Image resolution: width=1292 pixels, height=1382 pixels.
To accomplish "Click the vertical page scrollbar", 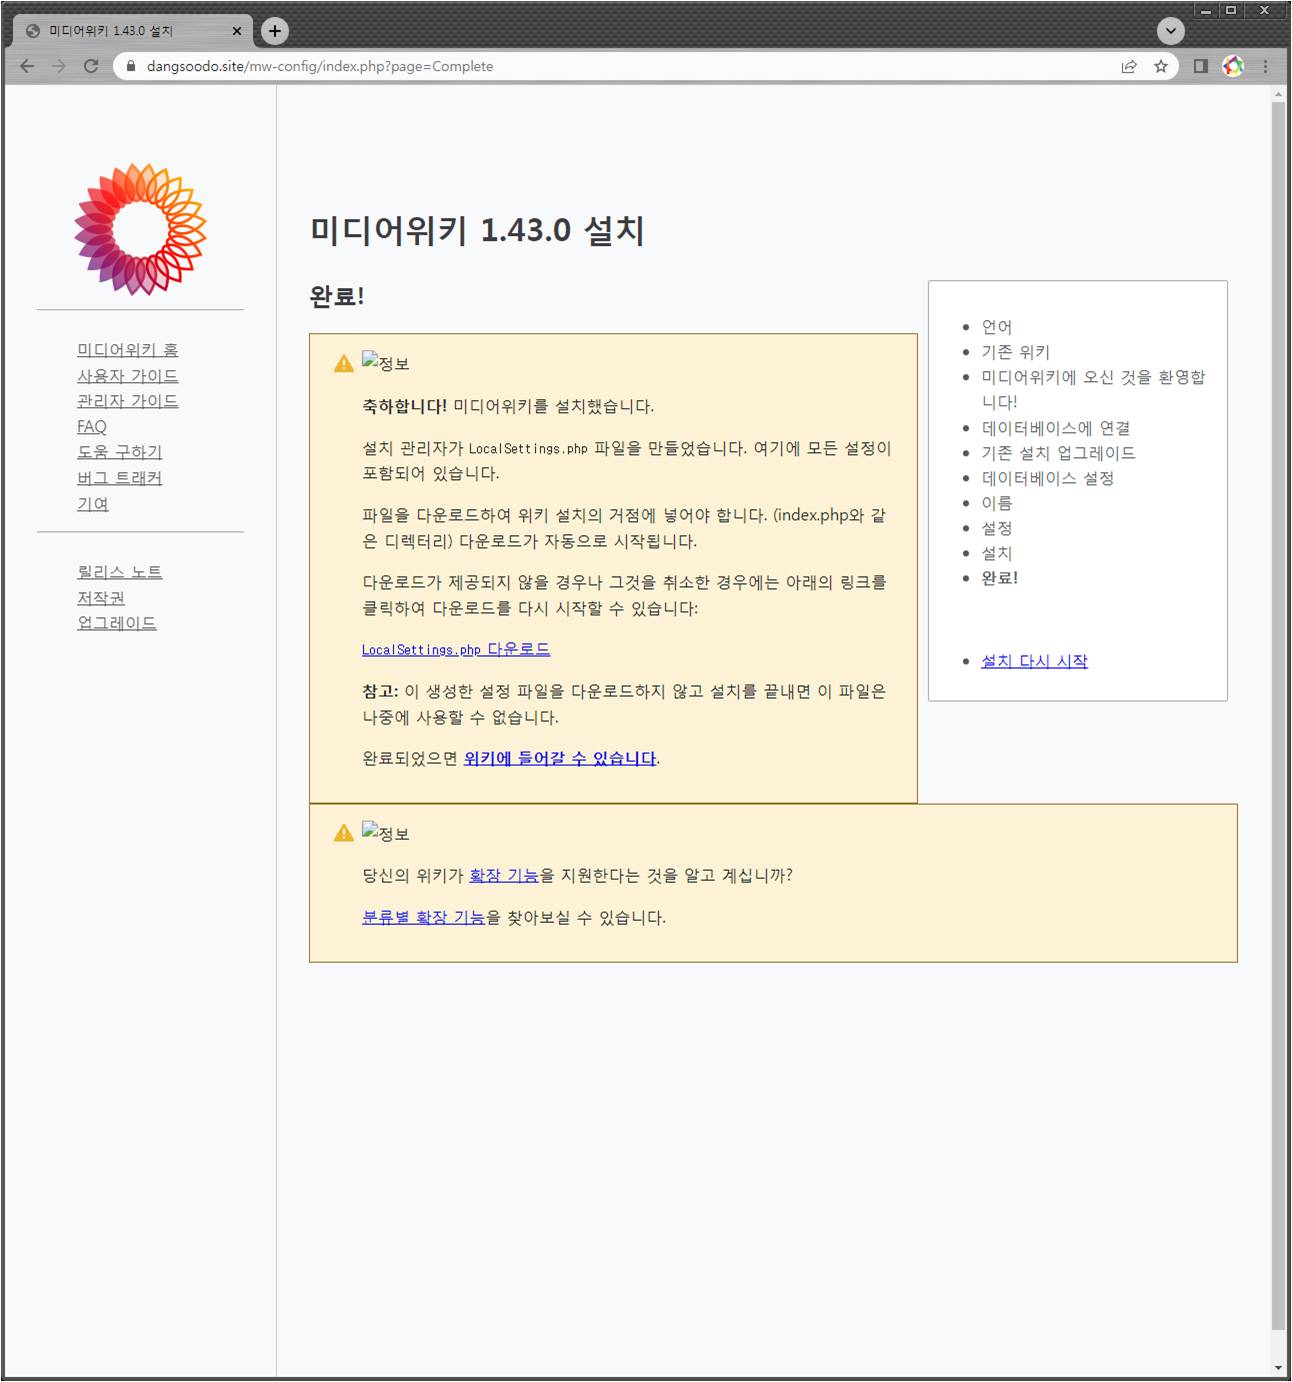I will point(1278,700).
